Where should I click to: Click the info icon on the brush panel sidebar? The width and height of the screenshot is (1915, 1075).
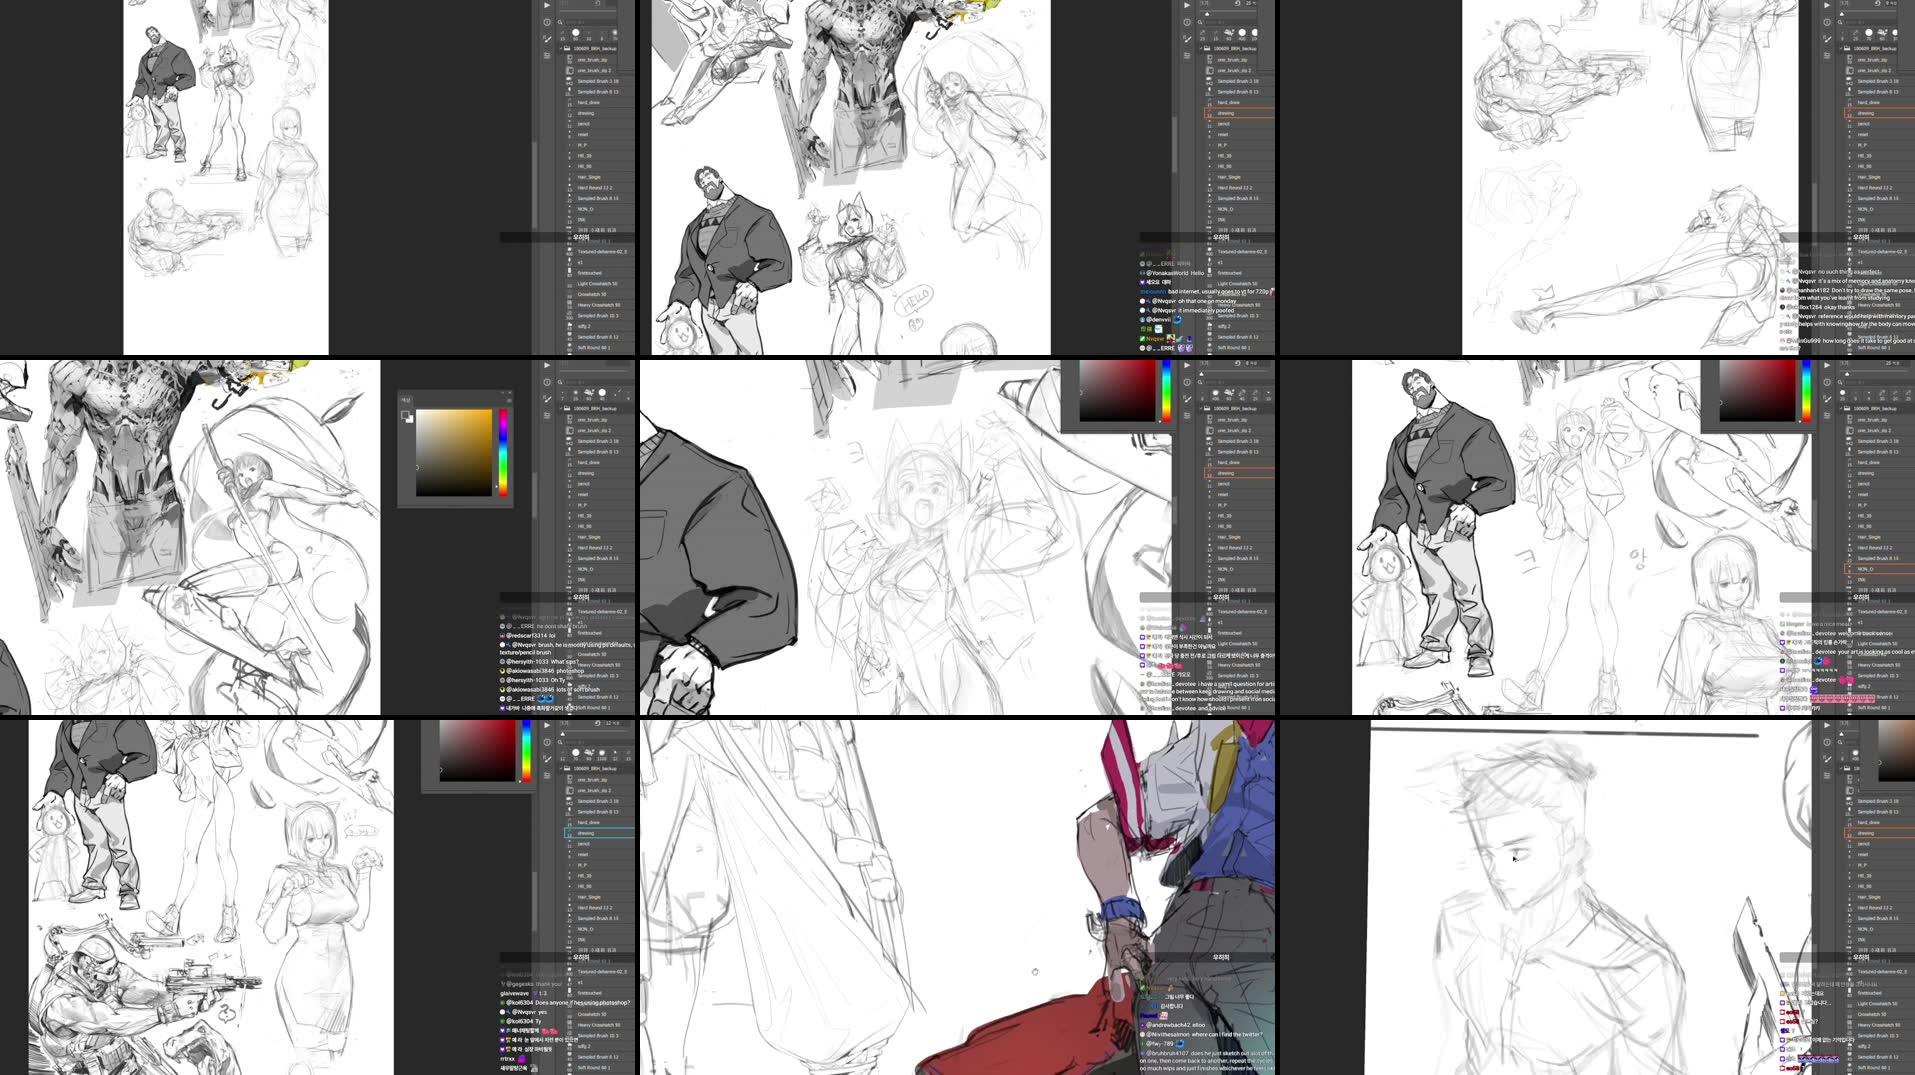tap(1187, 22)
